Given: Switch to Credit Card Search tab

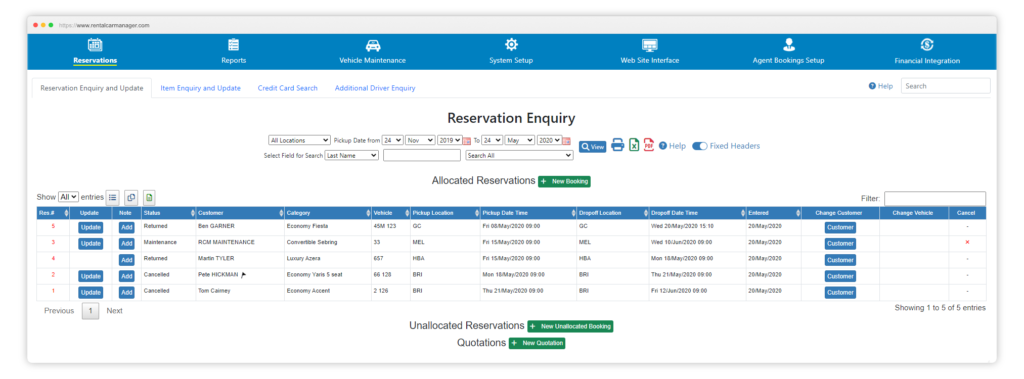Looking at the screenshot, I should [x=287, y=88].
